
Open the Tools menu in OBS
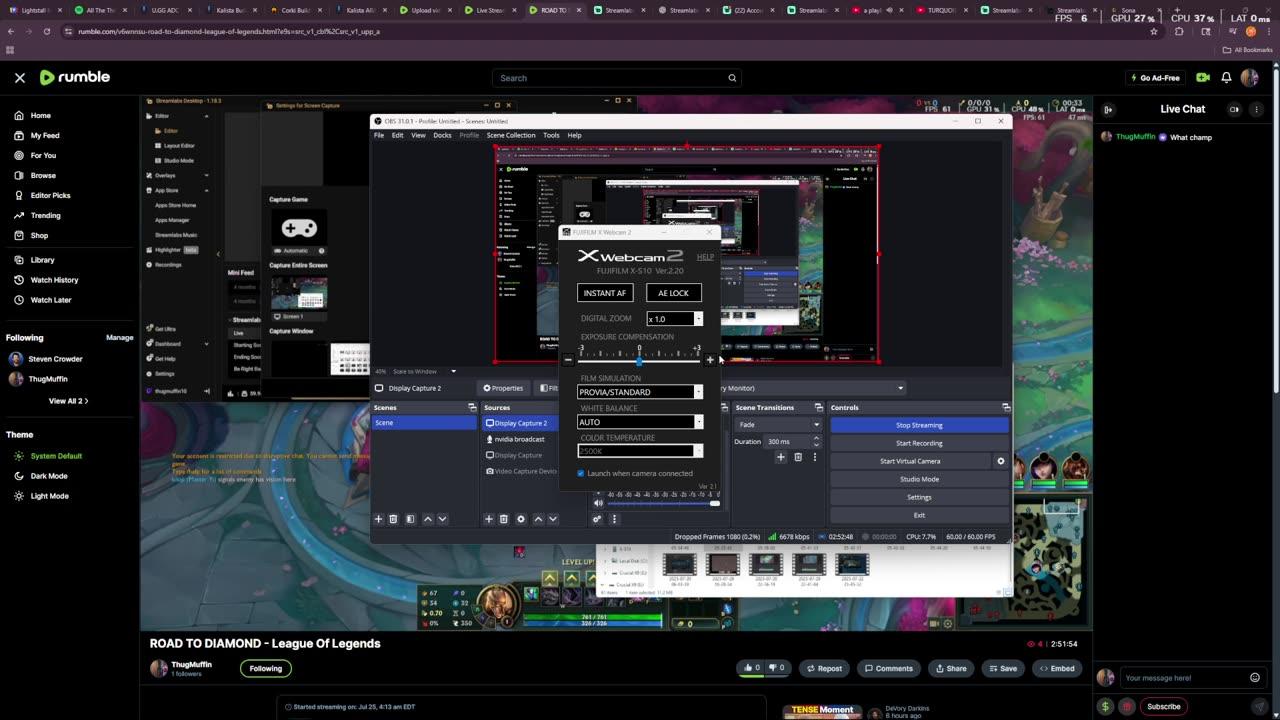551,135
